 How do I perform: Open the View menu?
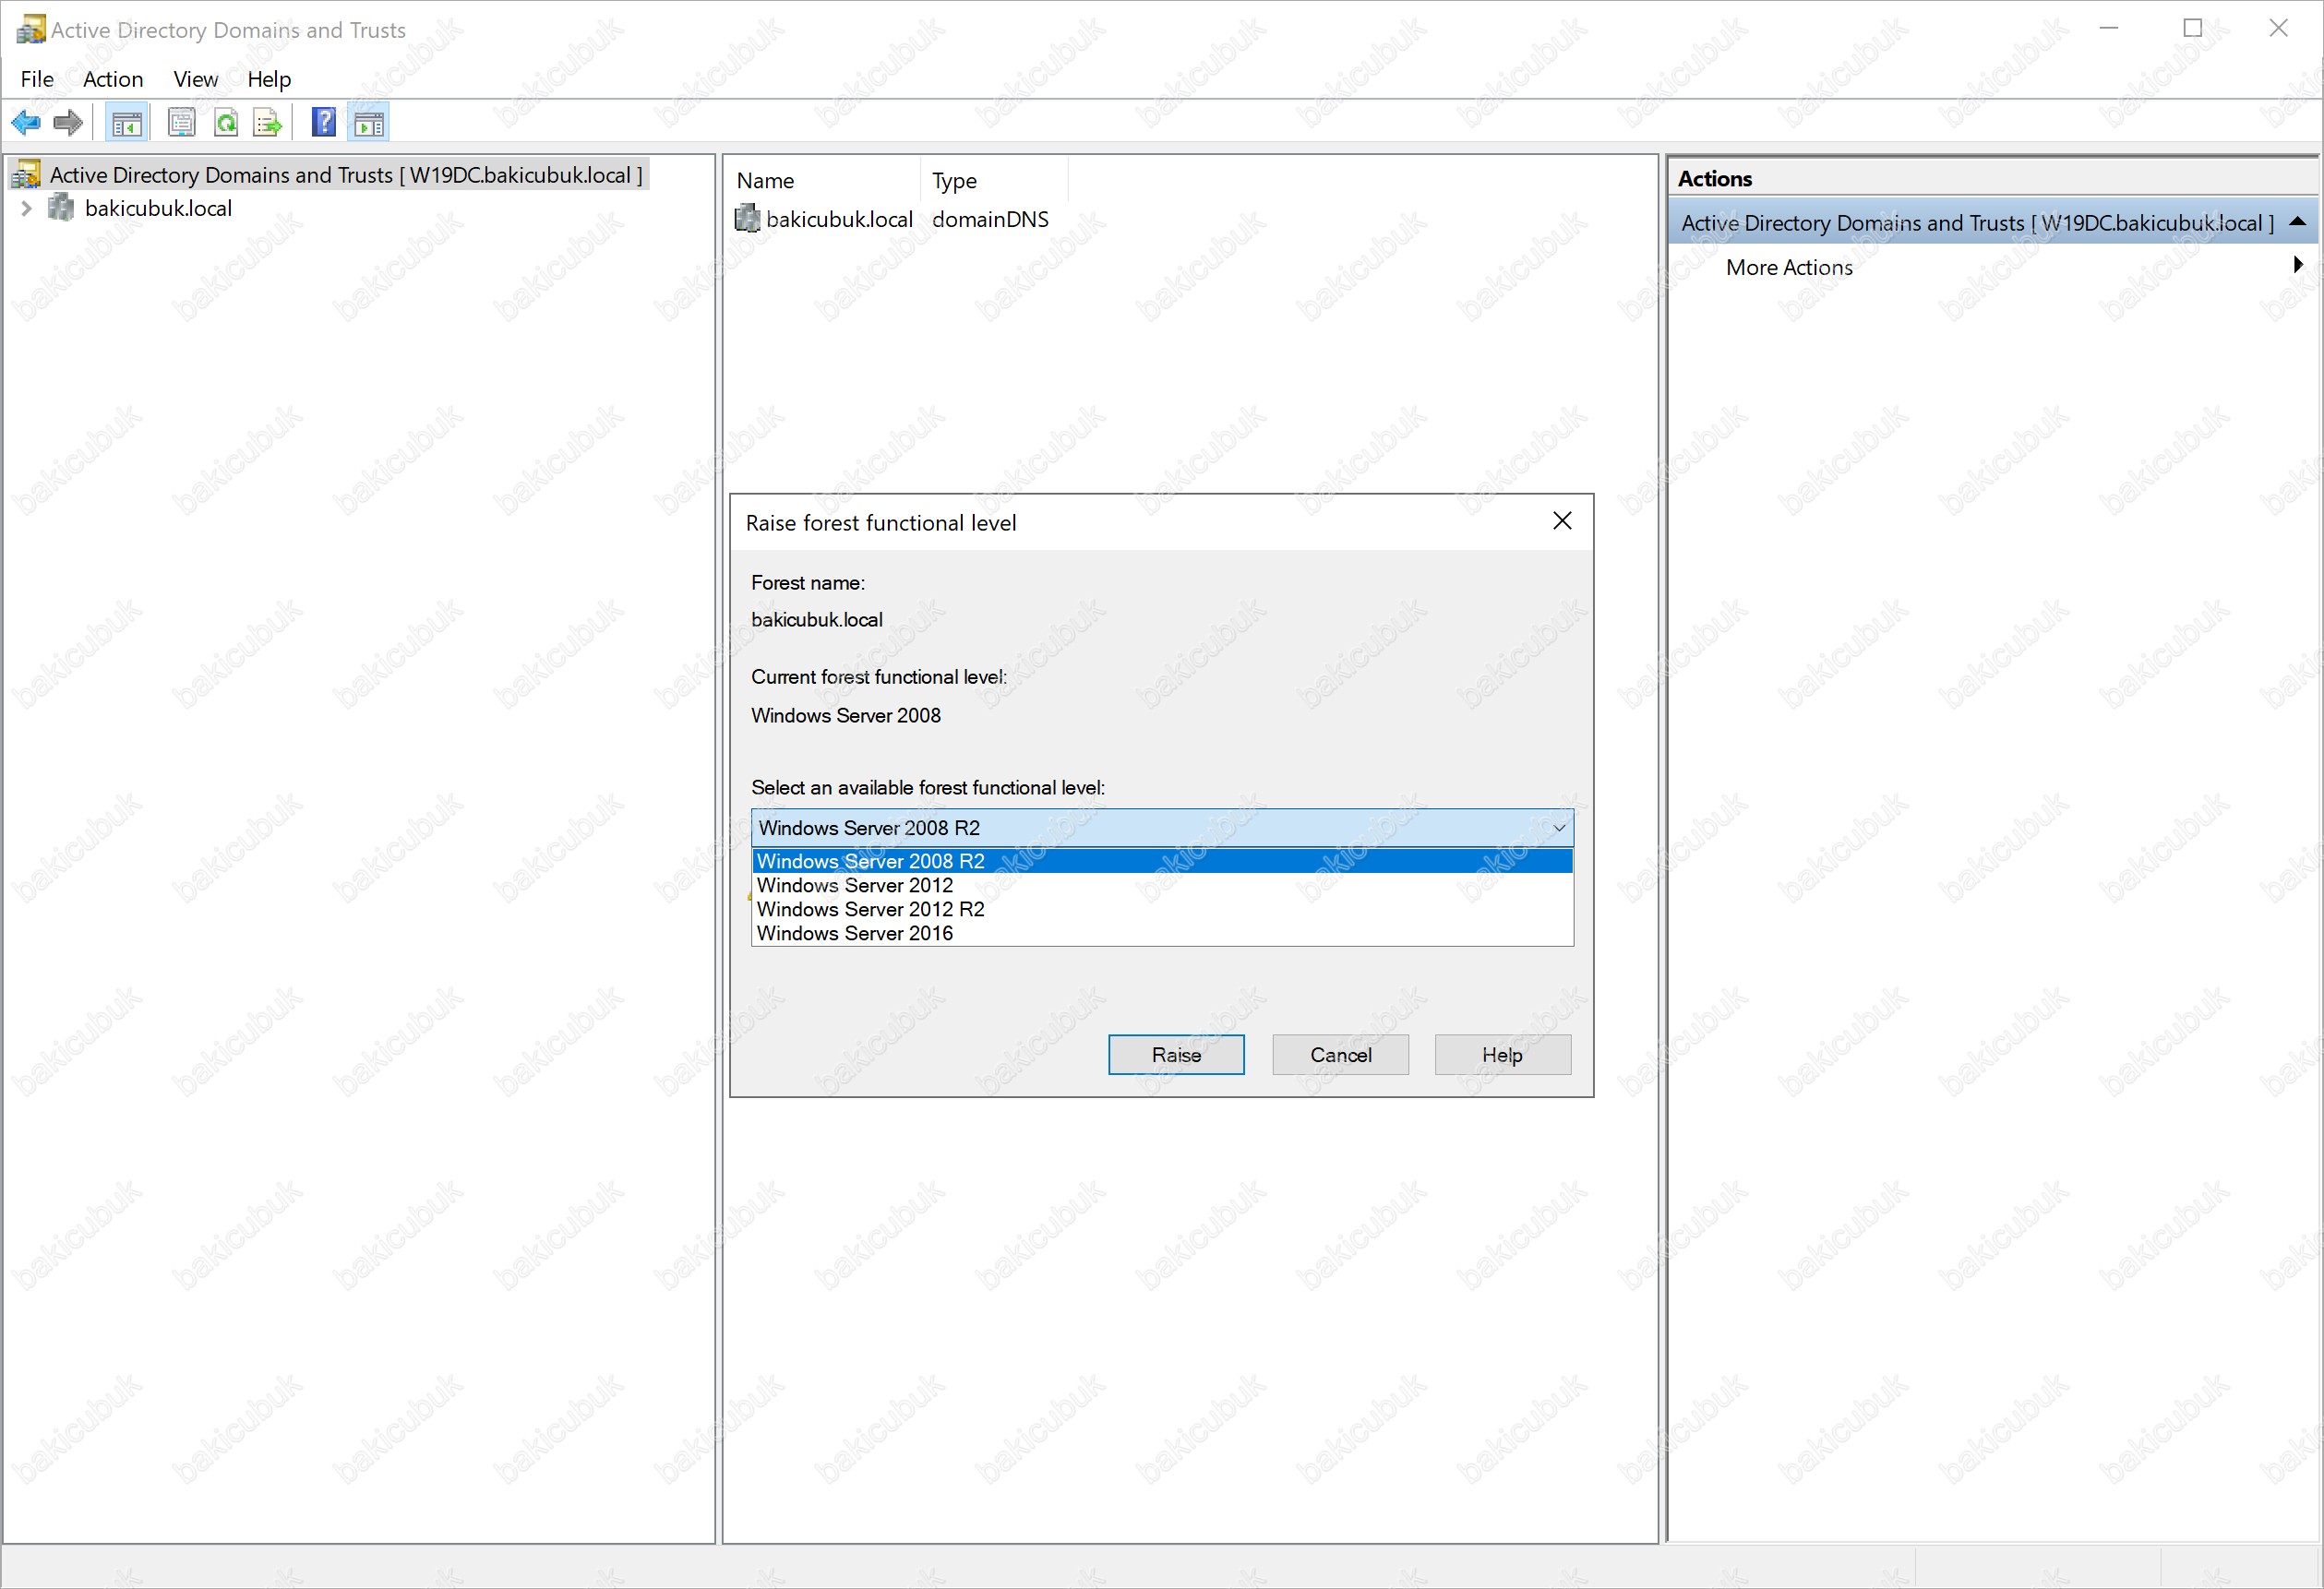(x=195, y=79)
